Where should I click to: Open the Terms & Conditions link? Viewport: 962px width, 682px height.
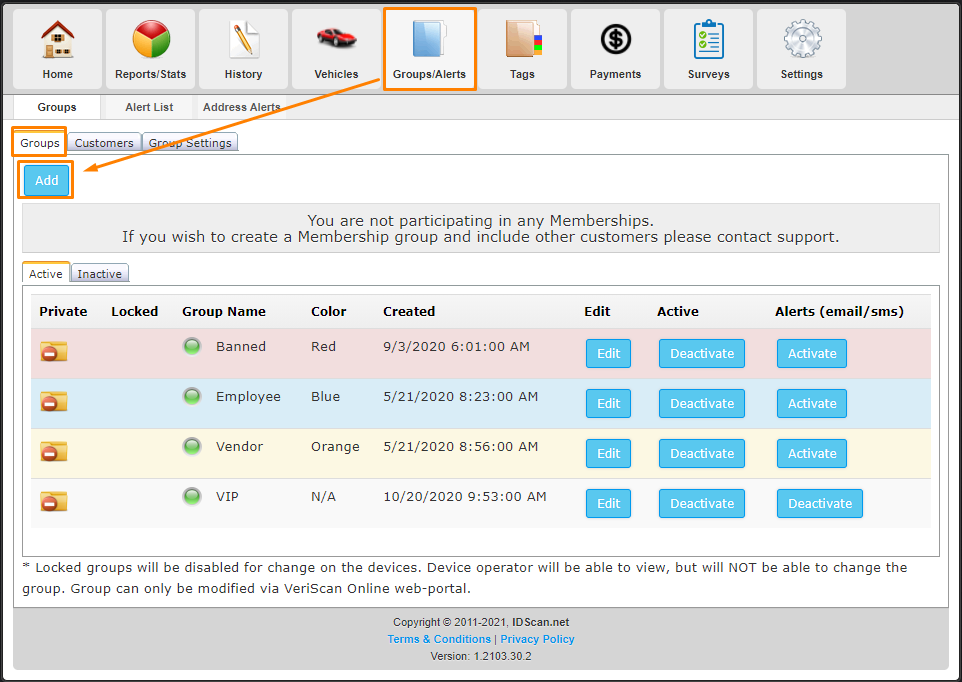coord(439,639)
